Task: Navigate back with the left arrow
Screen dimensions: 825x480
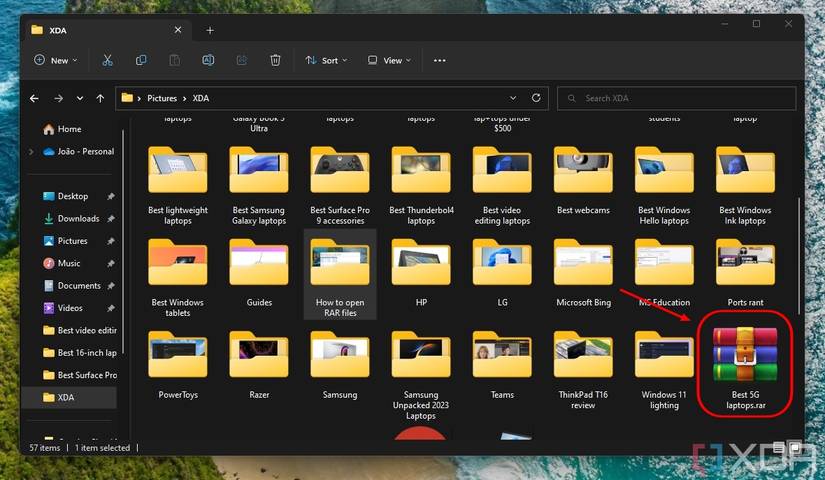Action: [x=35, y=98]
